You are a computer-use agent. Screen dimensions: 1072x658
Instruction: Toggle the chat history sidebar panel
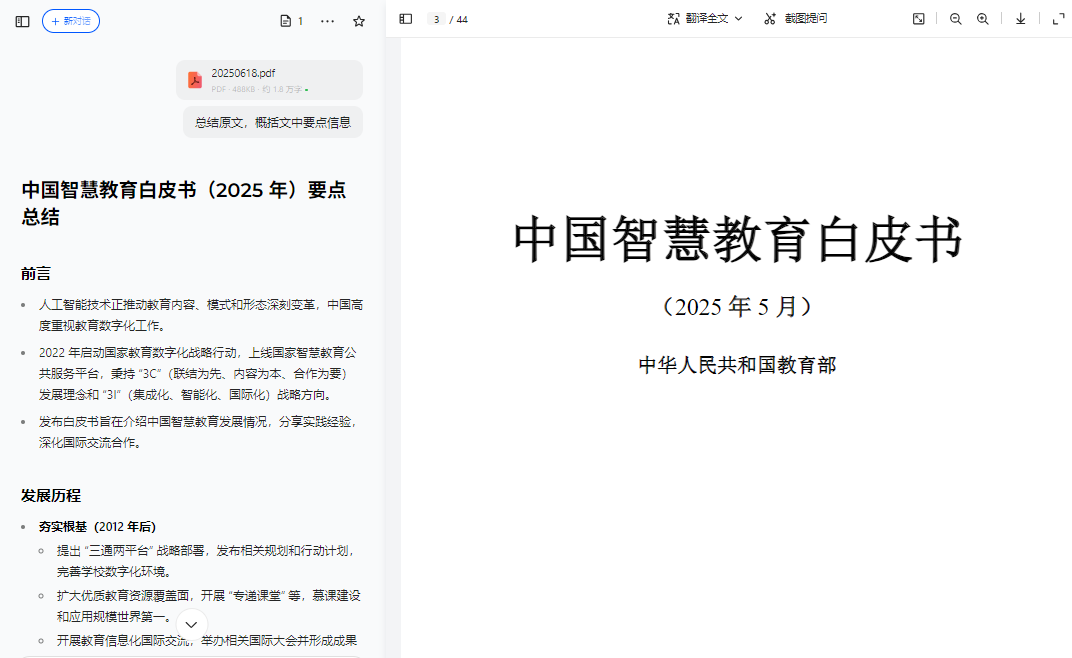[x=22, y=20]
